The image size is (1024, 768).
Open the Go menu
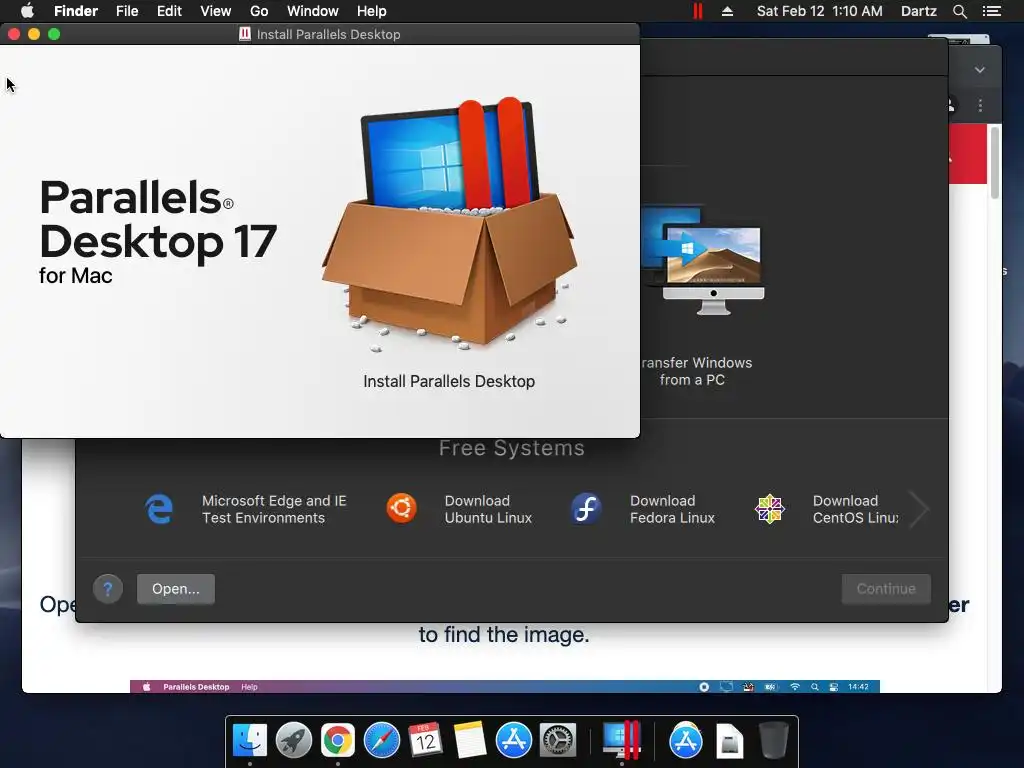259,11
